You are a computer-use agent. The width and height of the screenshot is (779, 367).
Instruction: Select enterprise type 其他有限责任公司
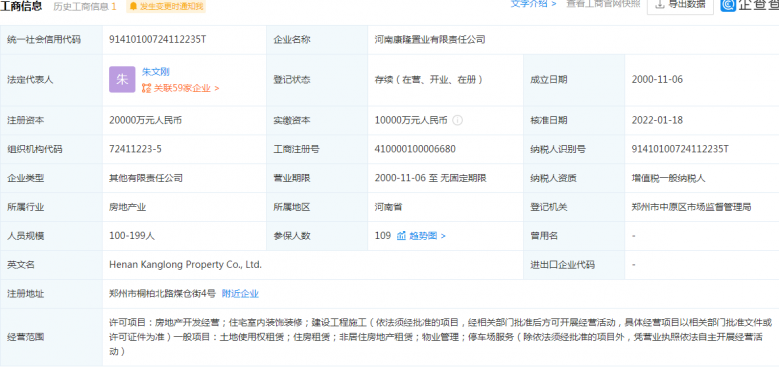tap(146, 178)
